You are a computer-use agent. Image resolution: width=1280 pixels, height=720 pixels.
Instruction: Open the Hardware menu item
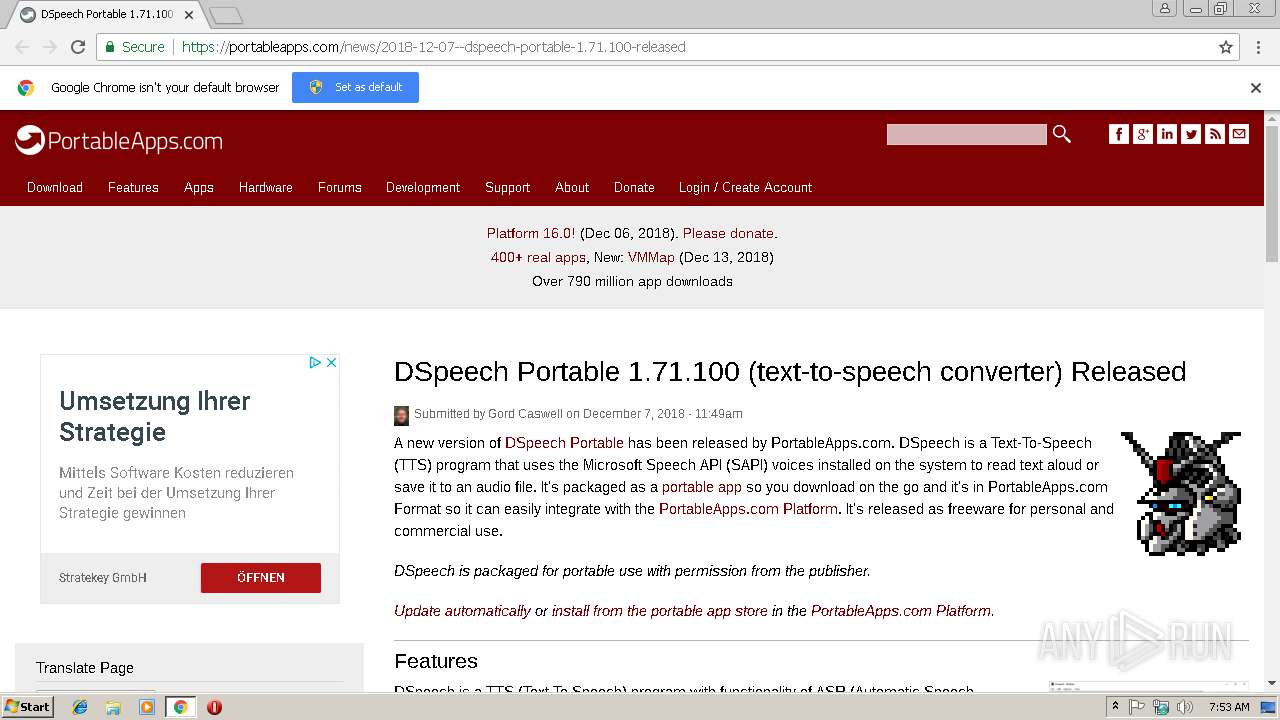266,187
